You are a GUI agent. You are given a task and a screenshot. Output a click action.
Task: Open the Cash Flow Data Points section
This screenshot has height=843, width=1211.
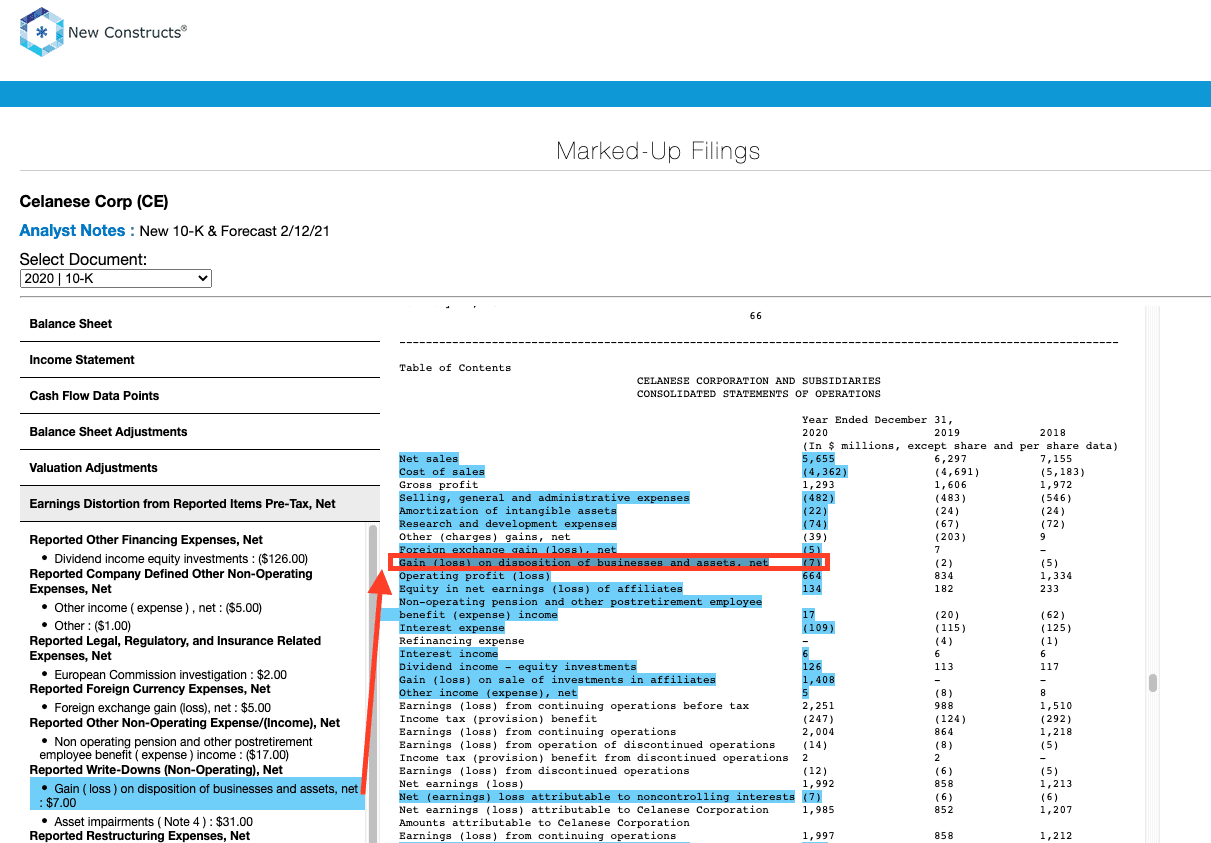click(x=199, y=396)
